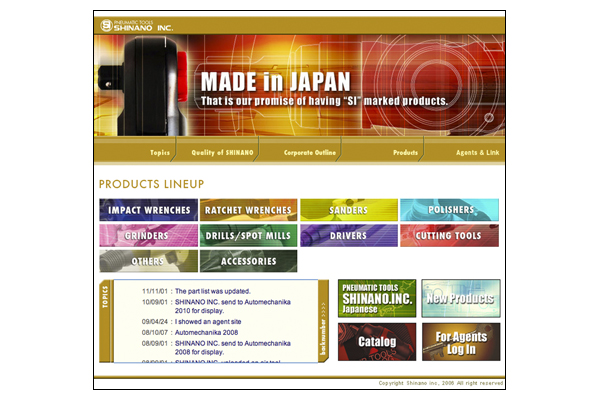This screenshot has width=600, height=400.
Task: Open the Shinano Inc. Japanese site banner
Action: tap(377, 298)
